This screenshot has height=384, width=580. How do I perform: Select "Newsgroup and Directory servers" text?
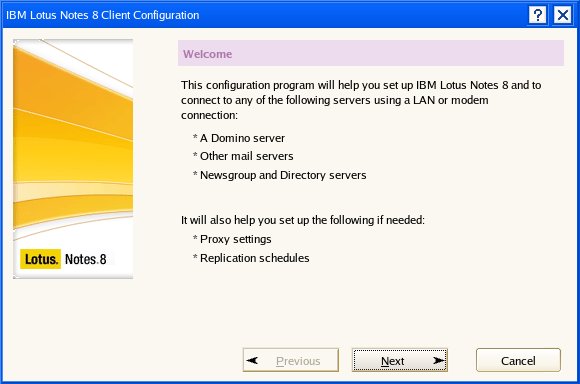283,175
